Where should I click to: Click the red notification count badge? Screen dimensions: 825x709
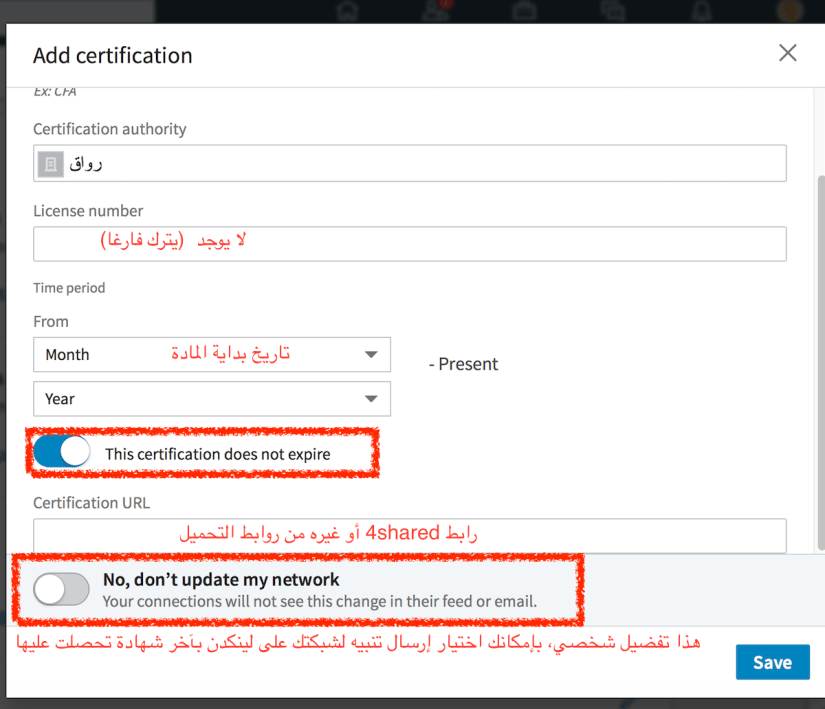click(444, 6)
